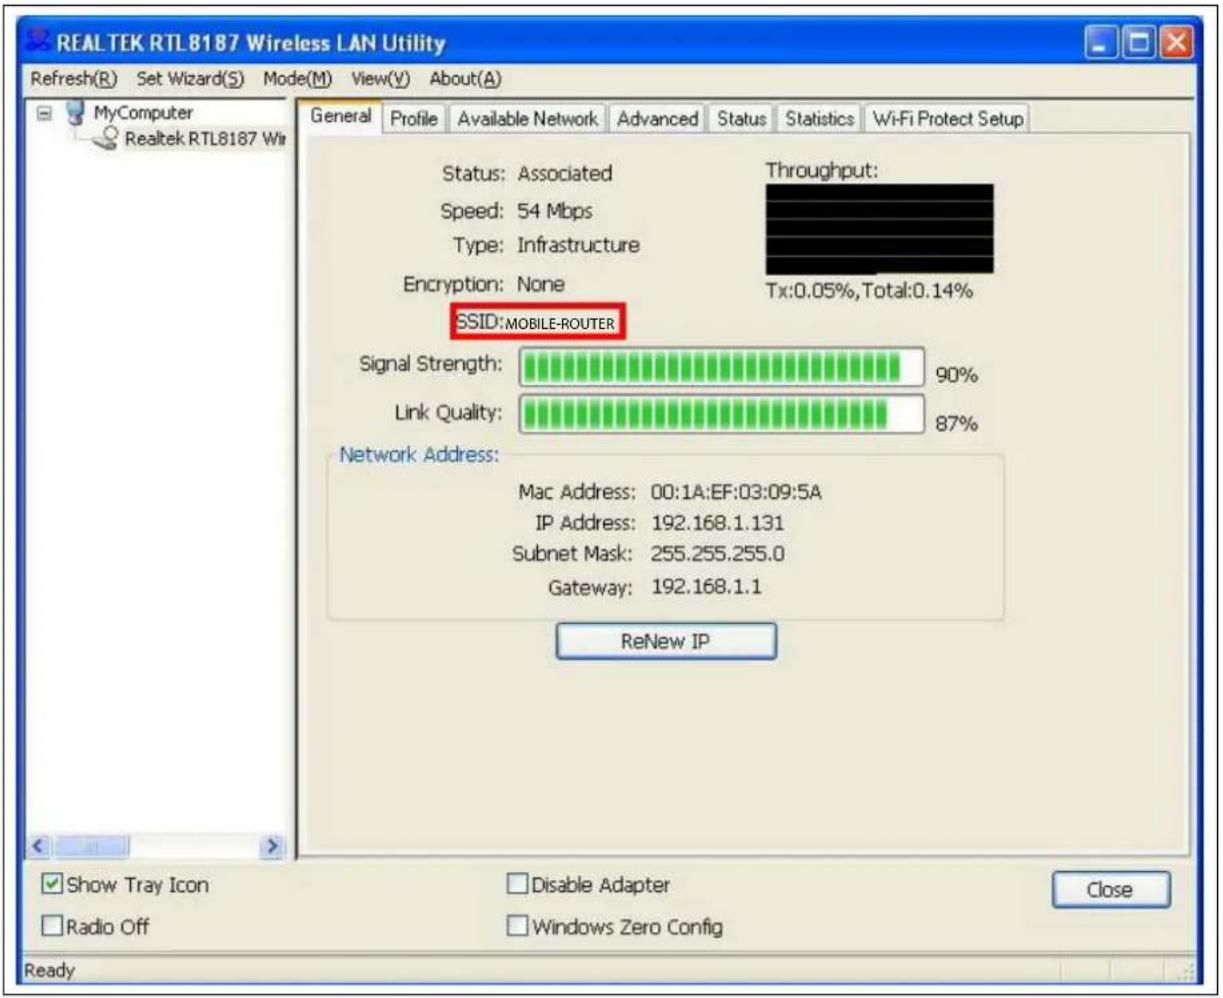Click the Gateway value 192.168.1.1

pos(706,587)
